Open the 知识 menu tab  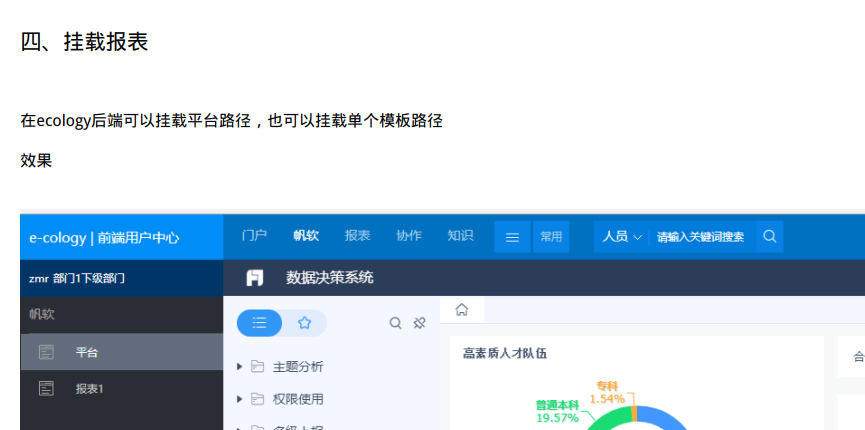(x=460, y=236)
